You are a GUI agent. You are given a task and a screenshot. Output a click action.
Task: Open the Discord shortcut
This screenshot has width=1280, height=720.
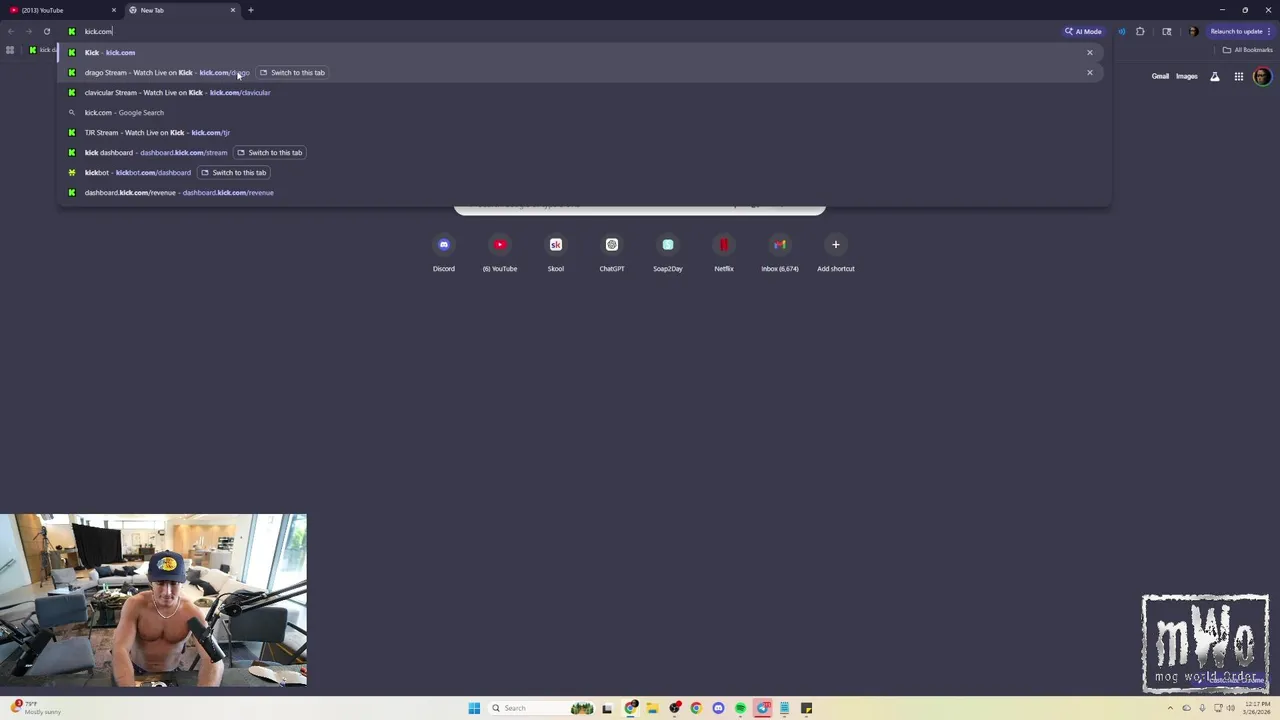point(444,252)
